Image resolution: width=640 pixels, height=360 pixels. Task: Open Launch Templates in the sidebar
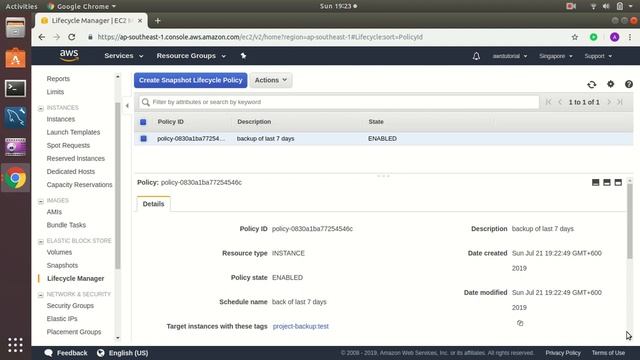tap(73, 132)
